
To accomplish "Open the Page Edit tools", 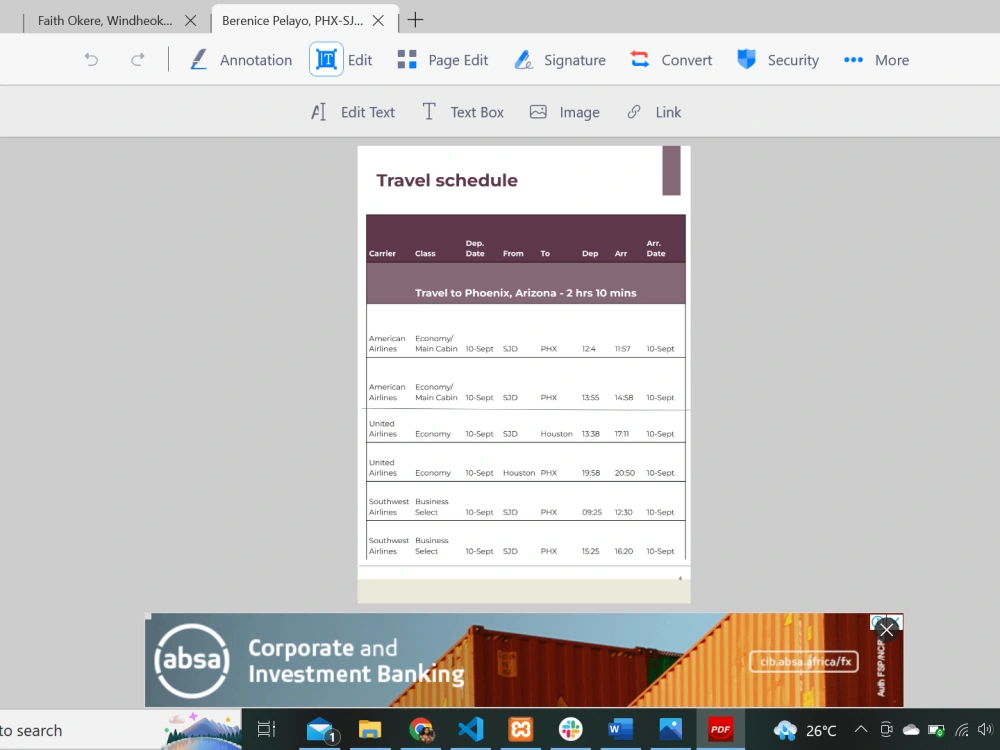I will pyautogui.click(x=443, y=60).
